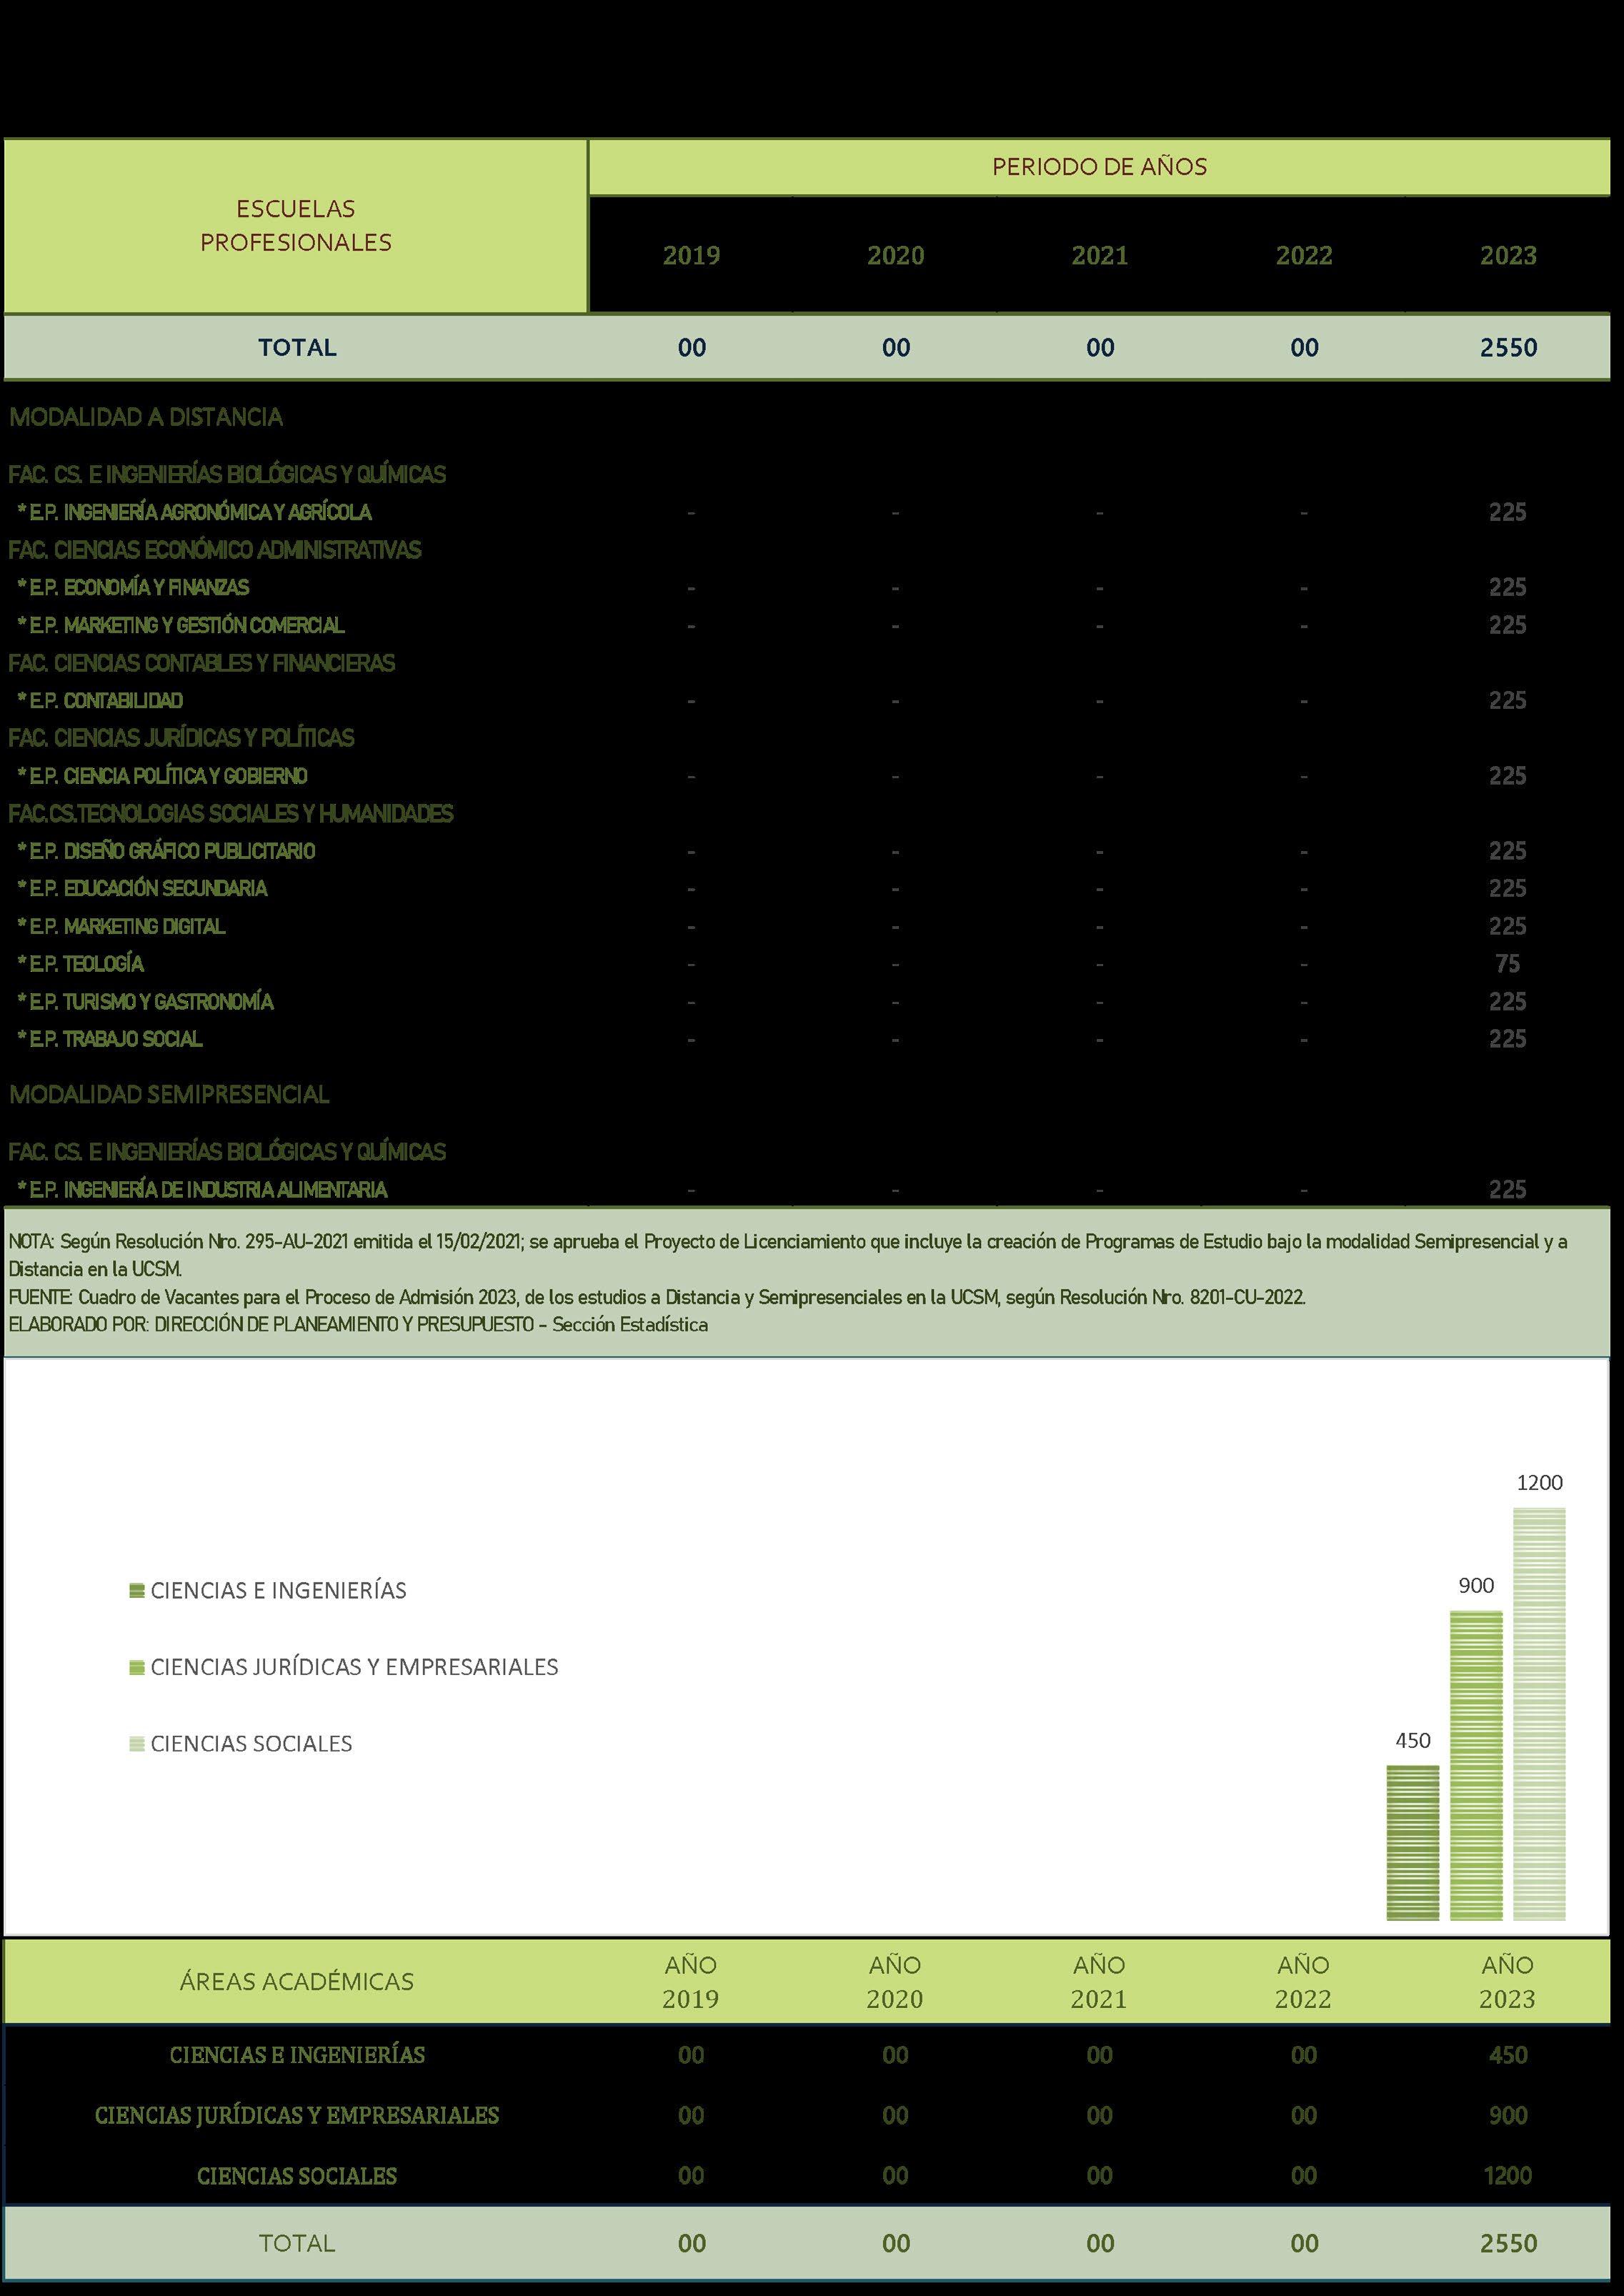Click the 2023 year column header
This screenshot has width=1624, height=2296.
1507,256
